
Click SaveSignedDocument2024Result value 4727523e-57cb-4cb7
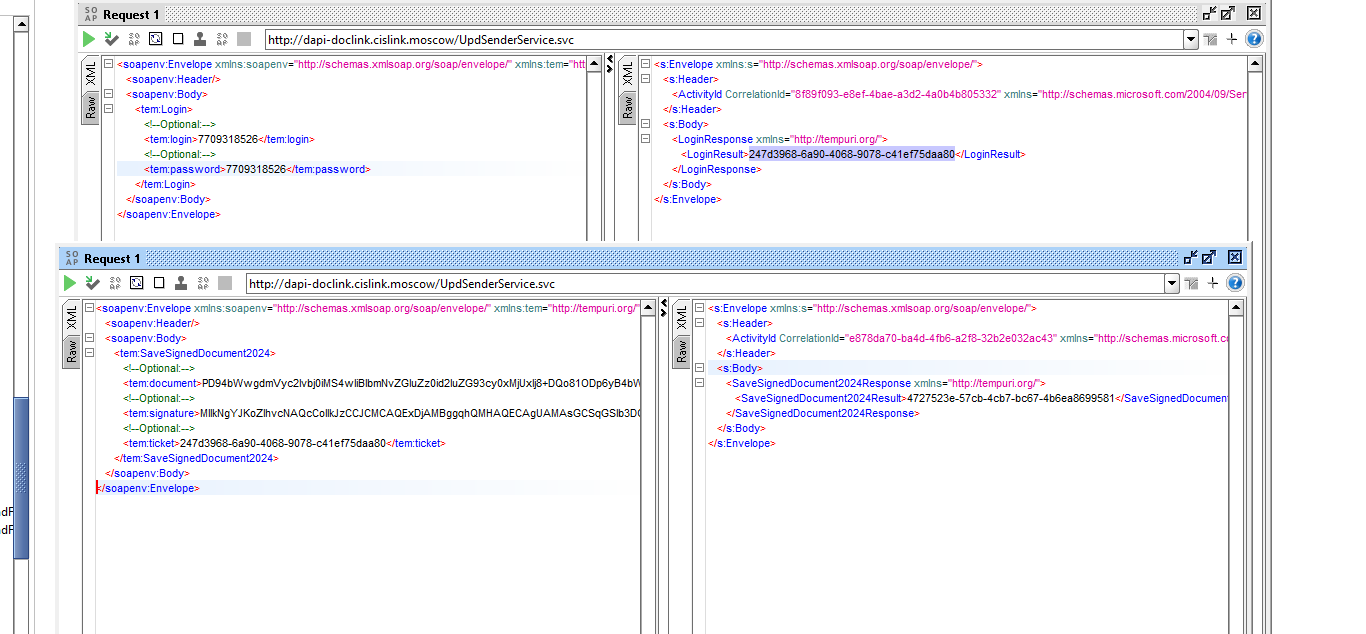click(1011, 398)
